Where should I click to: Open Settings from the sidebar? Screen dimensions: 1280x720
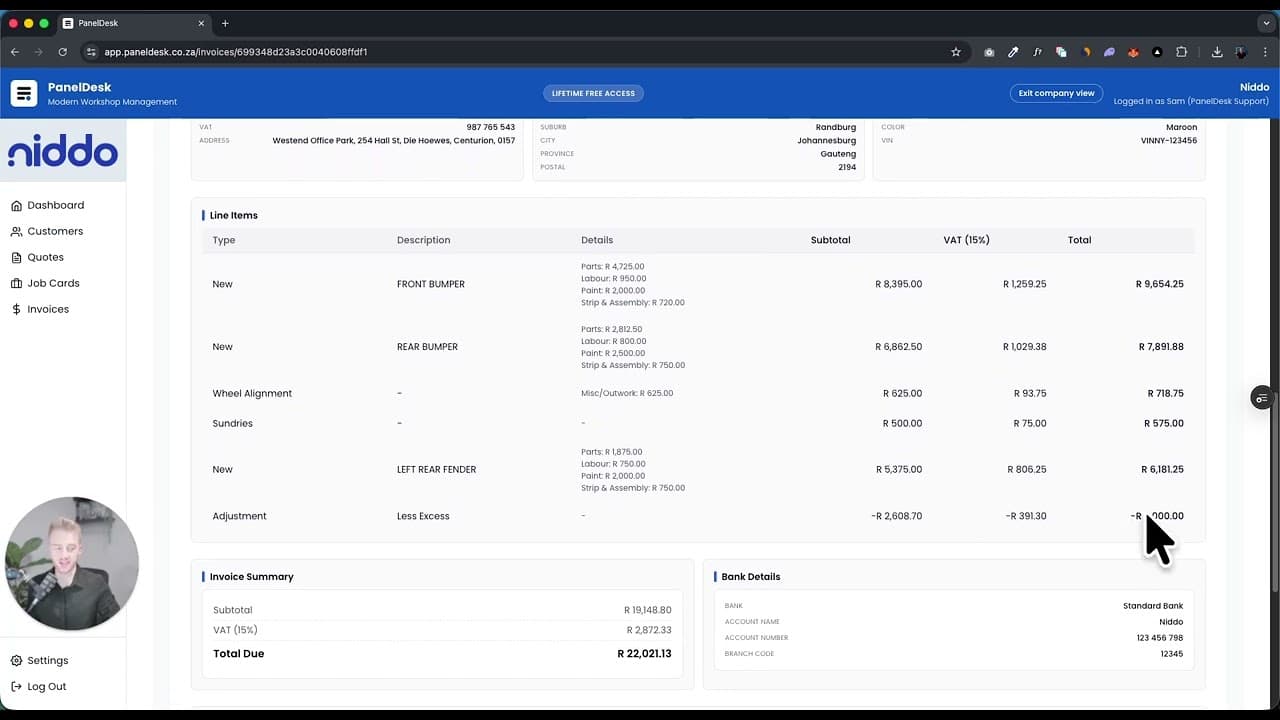pyautogui.click(x=48, y=660)
